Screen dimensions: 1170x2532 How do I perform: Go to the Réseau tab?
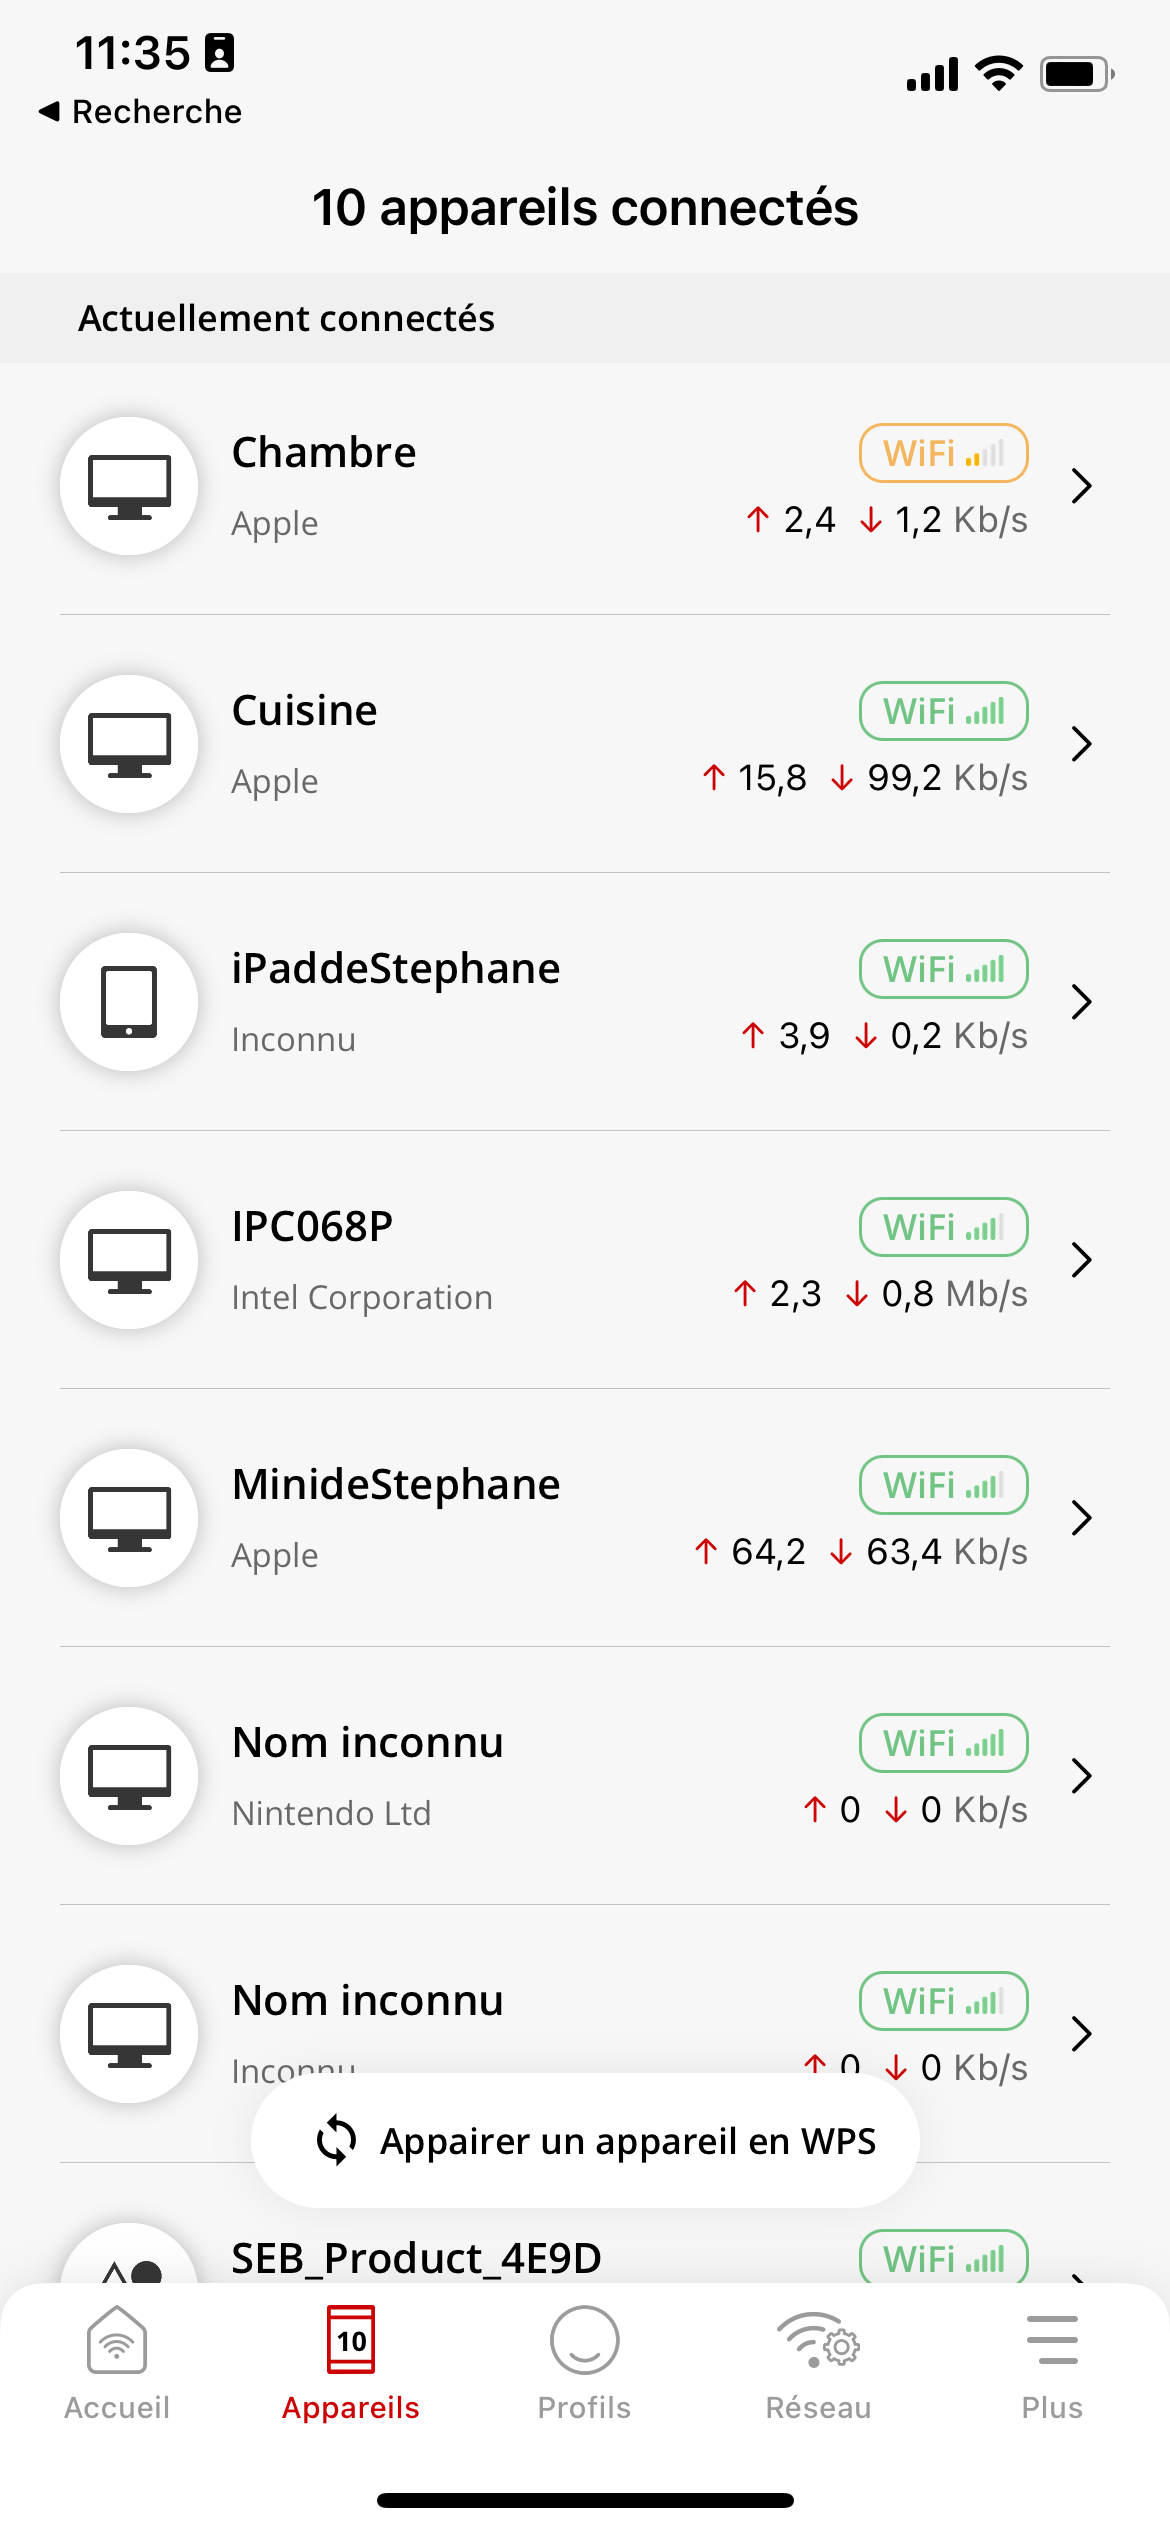click(x=818, y=2364)
